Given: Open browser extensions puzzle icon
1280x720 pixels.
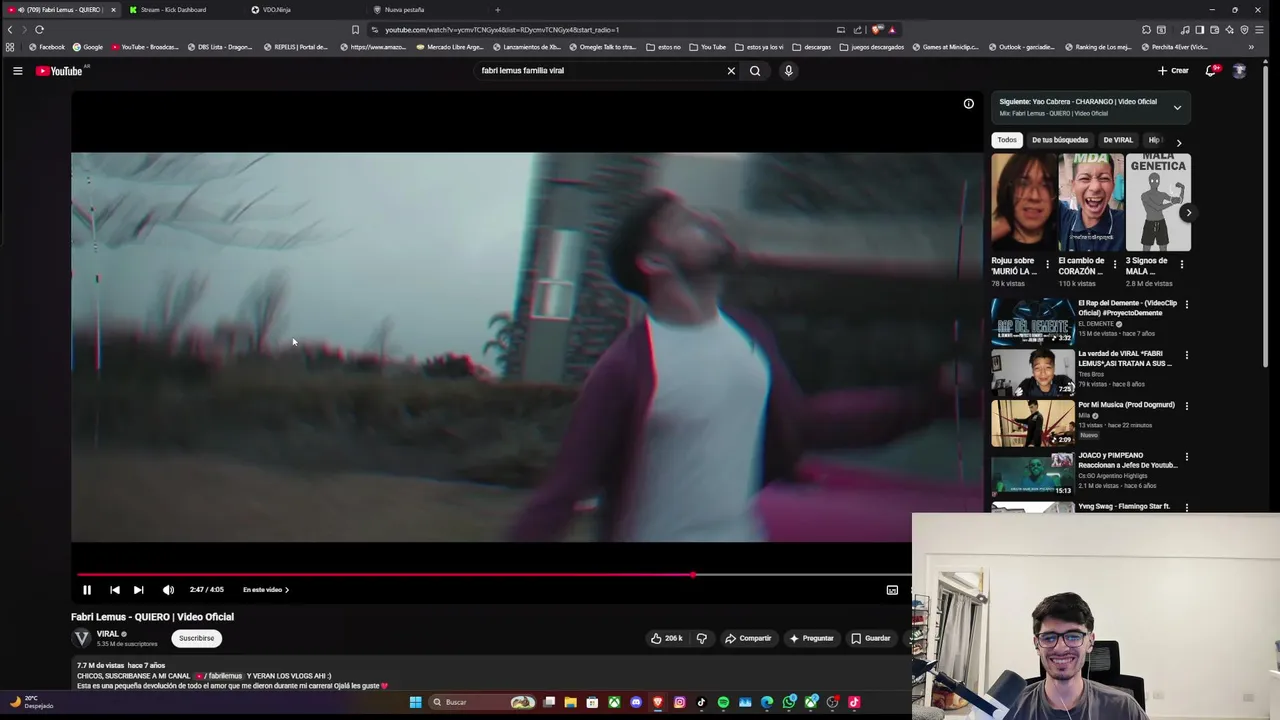Looking at the screenshot, I should click(x=1146, y=30).
